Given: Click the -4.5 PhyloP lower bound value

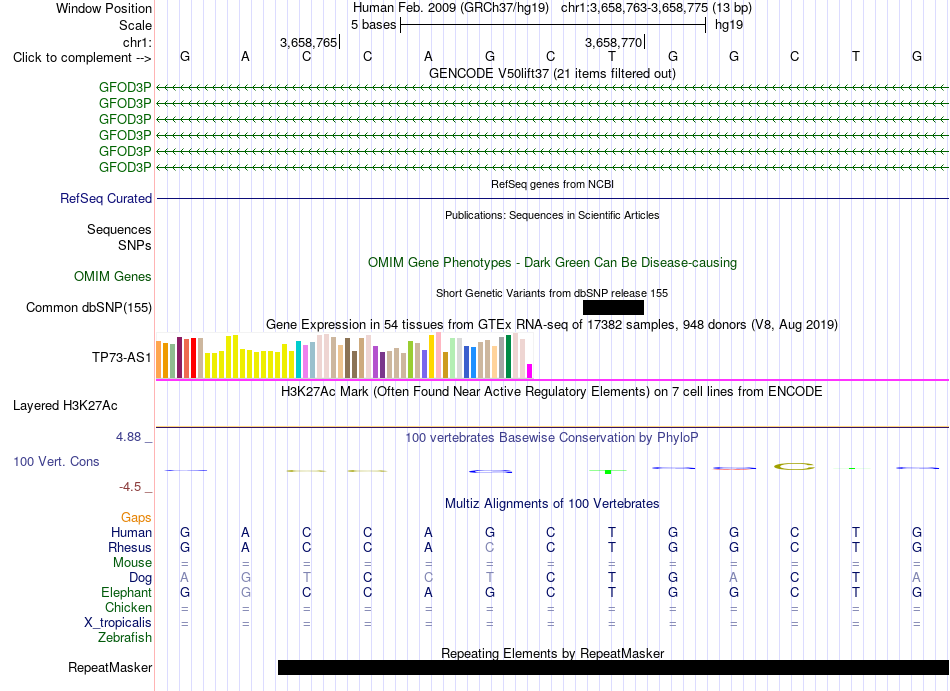Looking at the screenshot, I should click(x=130, y=487).
